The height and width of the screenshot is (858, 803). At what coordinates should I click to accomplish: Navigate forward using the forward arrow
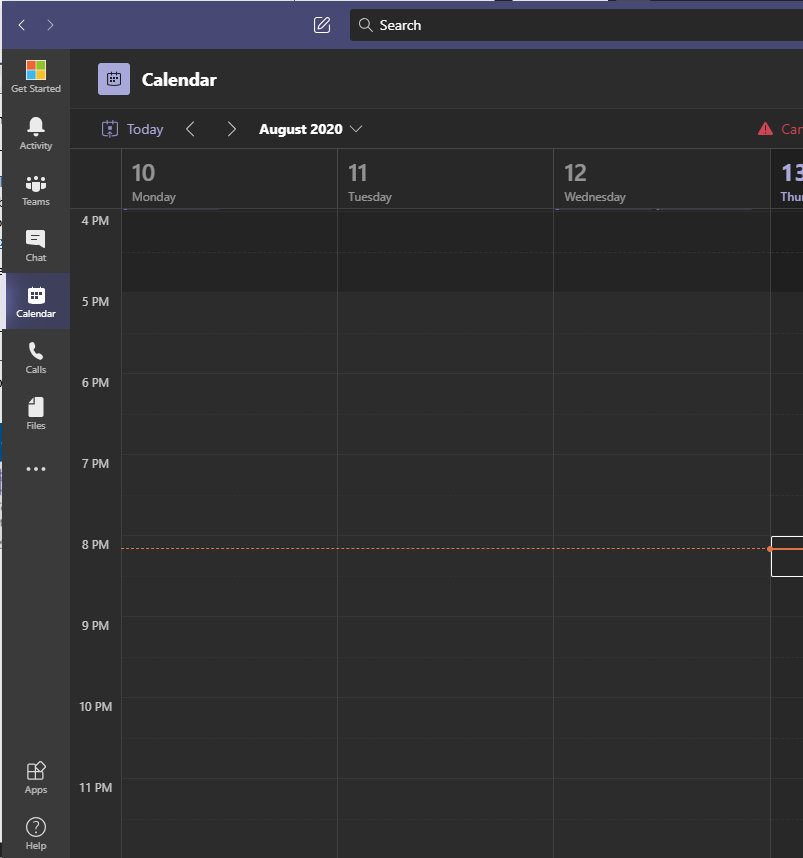(51, 25)
